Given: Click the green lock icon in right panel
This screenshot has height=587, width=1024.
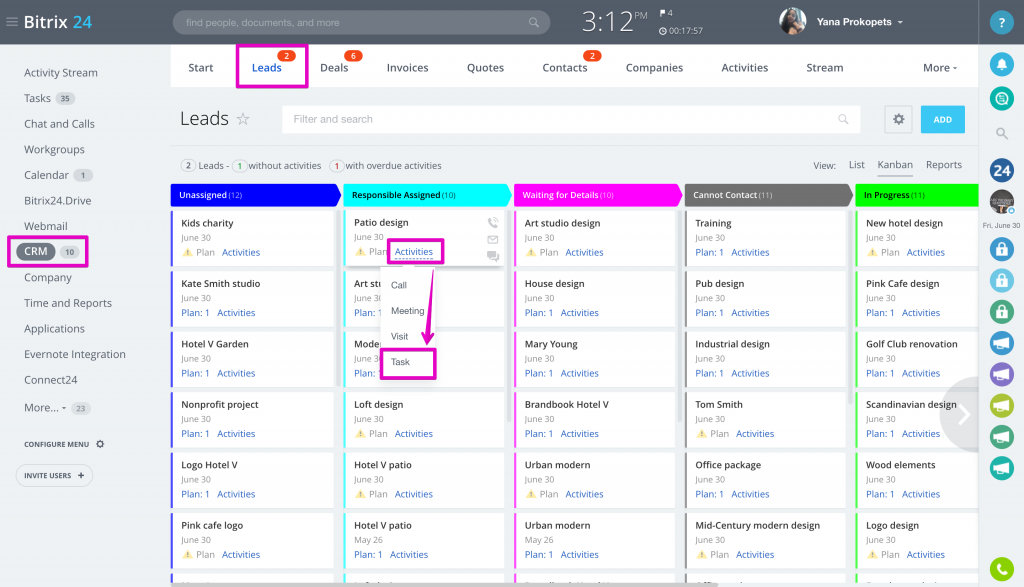Looking at the screenshot, I should click(1001, 311).
